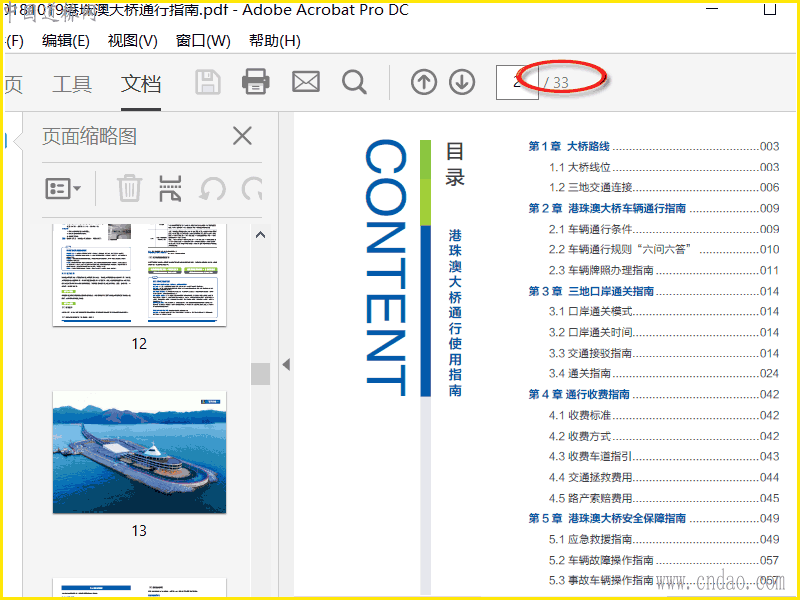Viewport: 800px width, 600px height.
Task: Rotate page clockwise
Action: [252, 189]
